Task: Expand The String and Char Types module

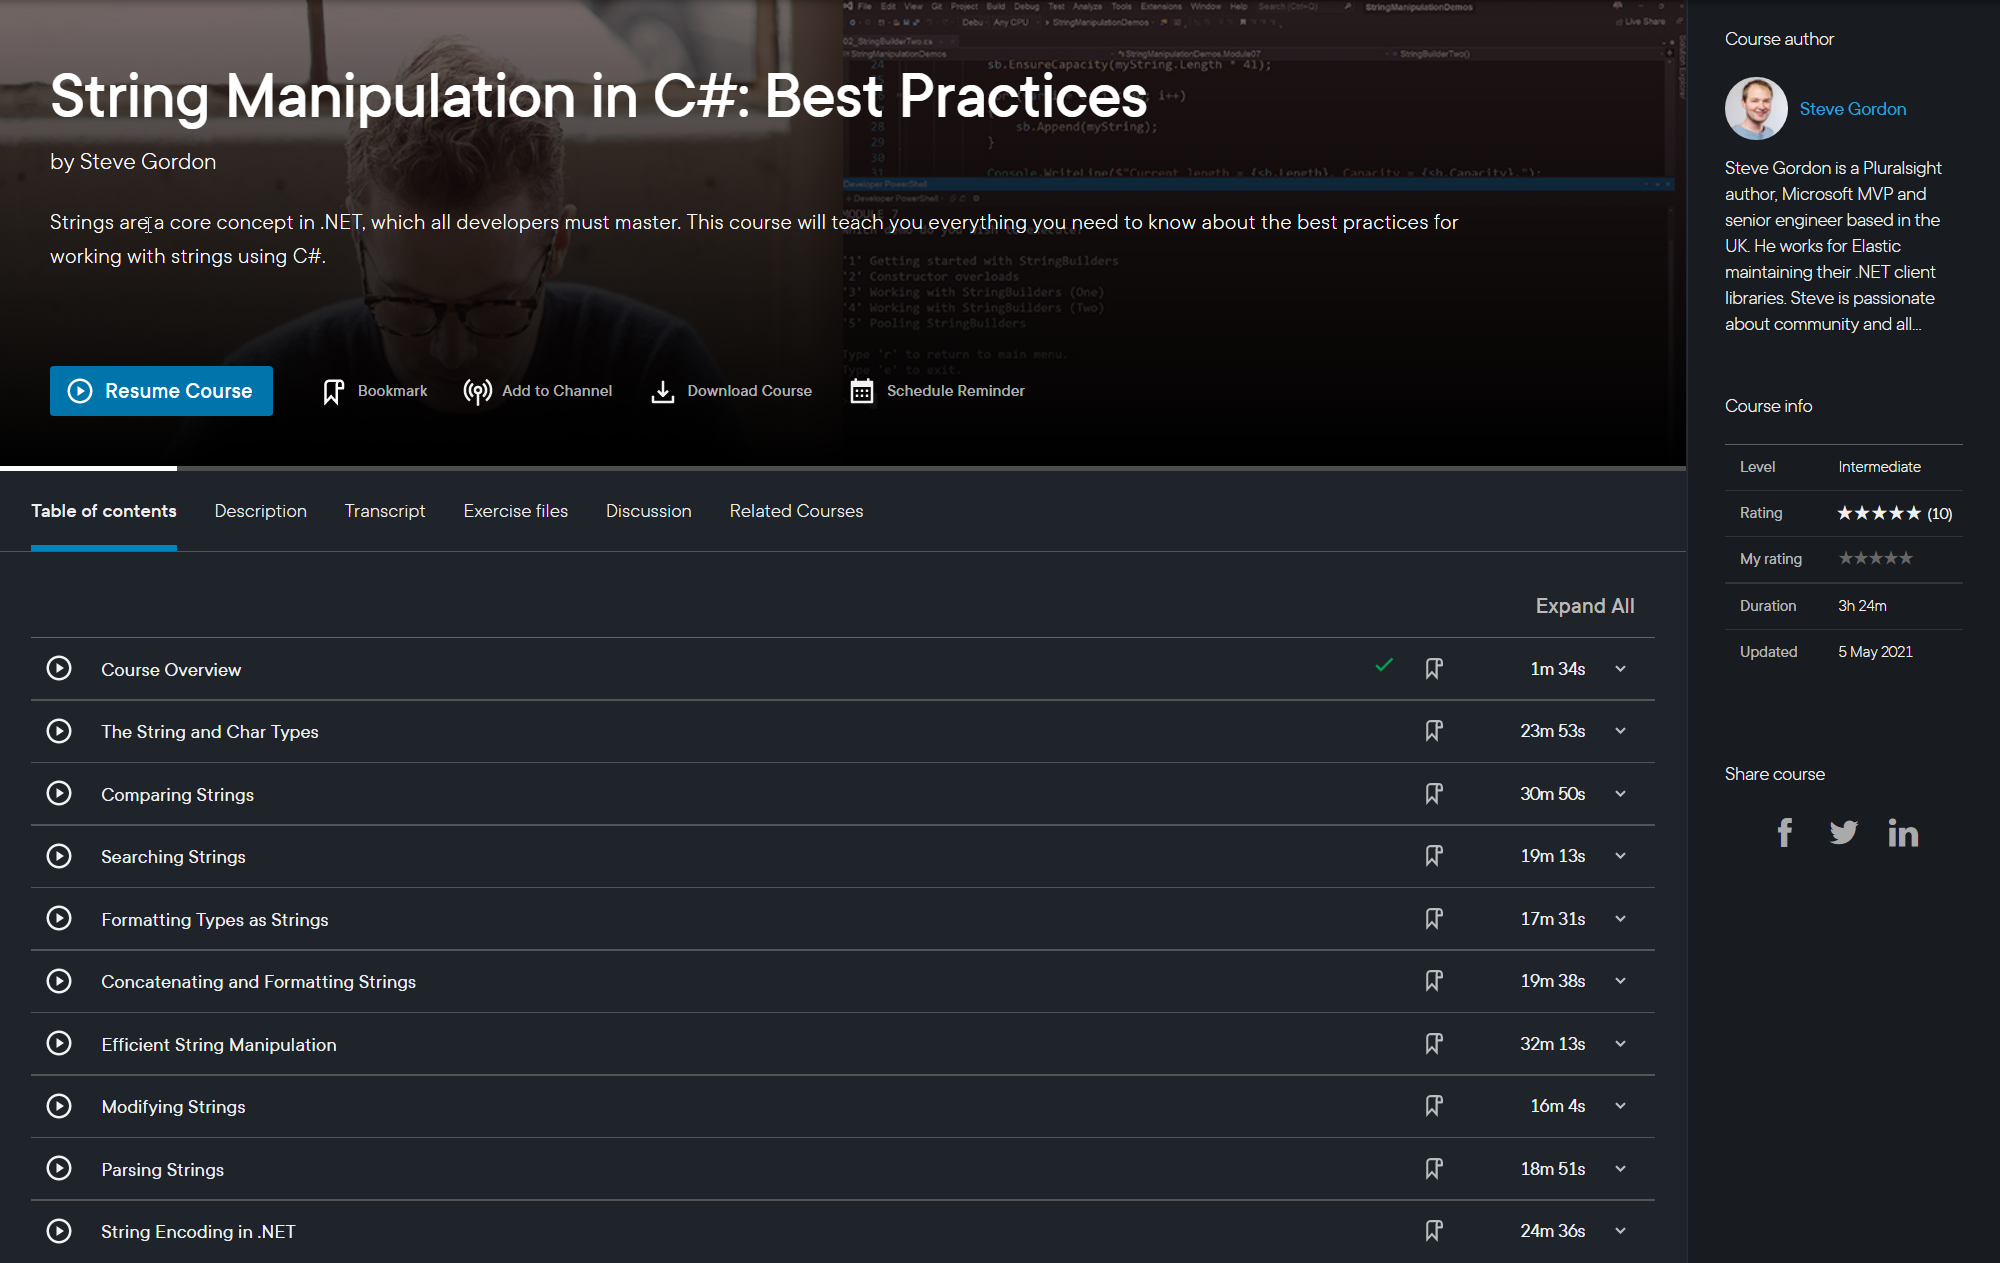Action: (1620, 731)
